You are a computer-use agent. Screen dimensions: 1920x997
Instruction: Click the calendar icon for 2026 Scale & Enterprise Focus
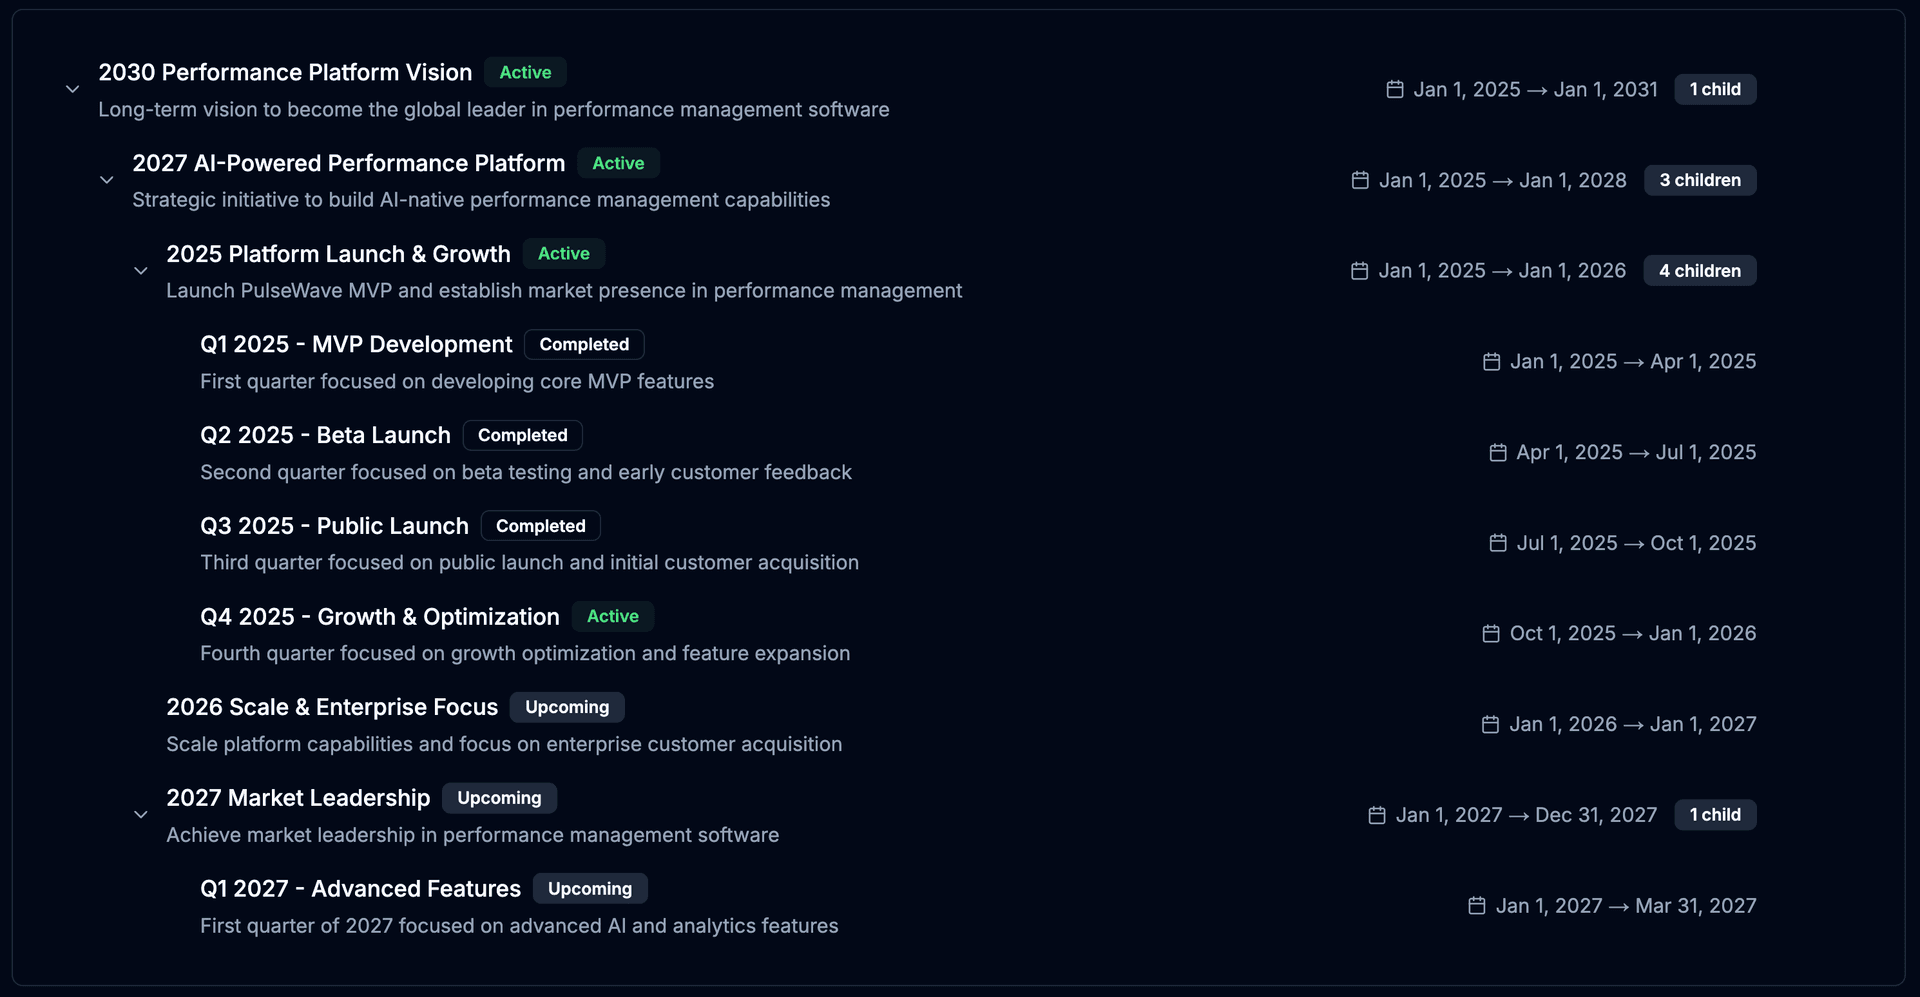(1490, 723)
